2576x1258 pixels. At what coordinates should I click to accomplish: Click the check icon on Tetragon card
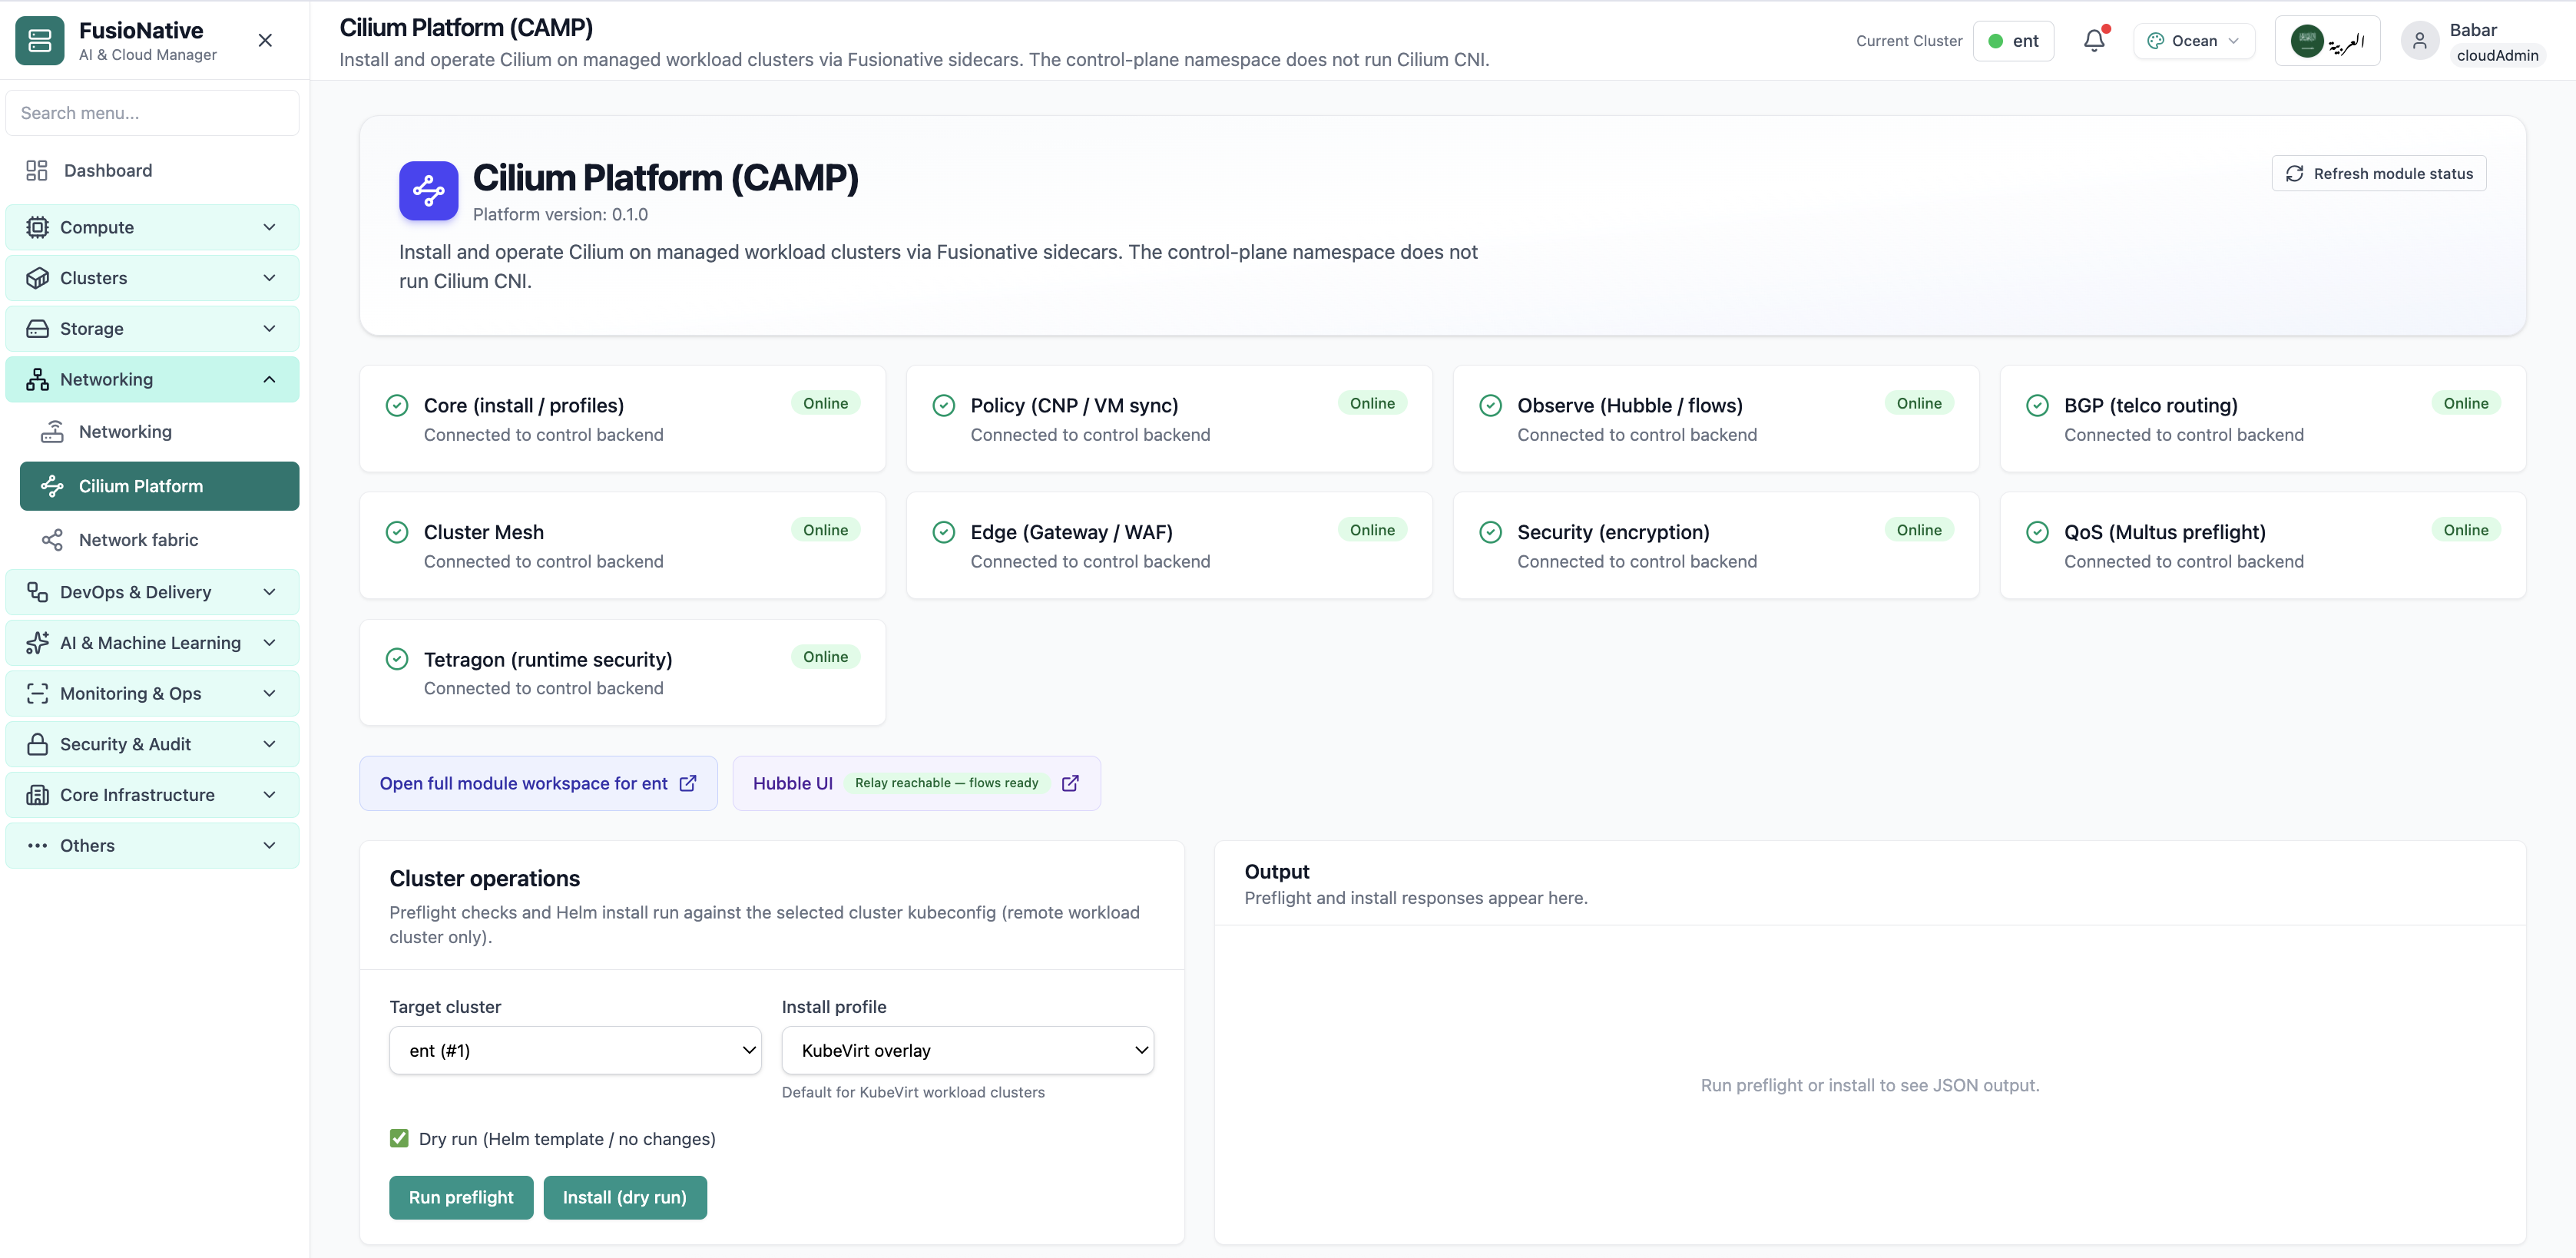[x=397, y=659]
